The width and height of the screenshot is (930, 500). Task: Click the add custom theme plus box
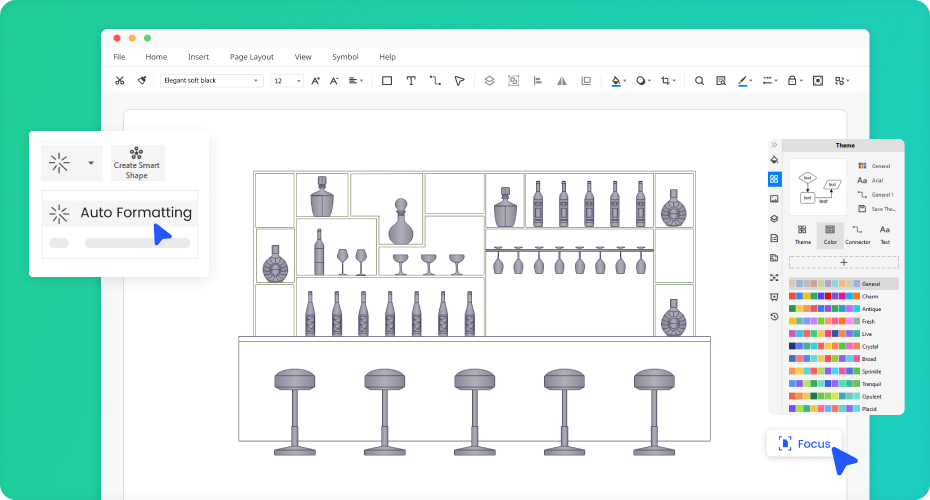pyautogui.click(x=843, y=262)
